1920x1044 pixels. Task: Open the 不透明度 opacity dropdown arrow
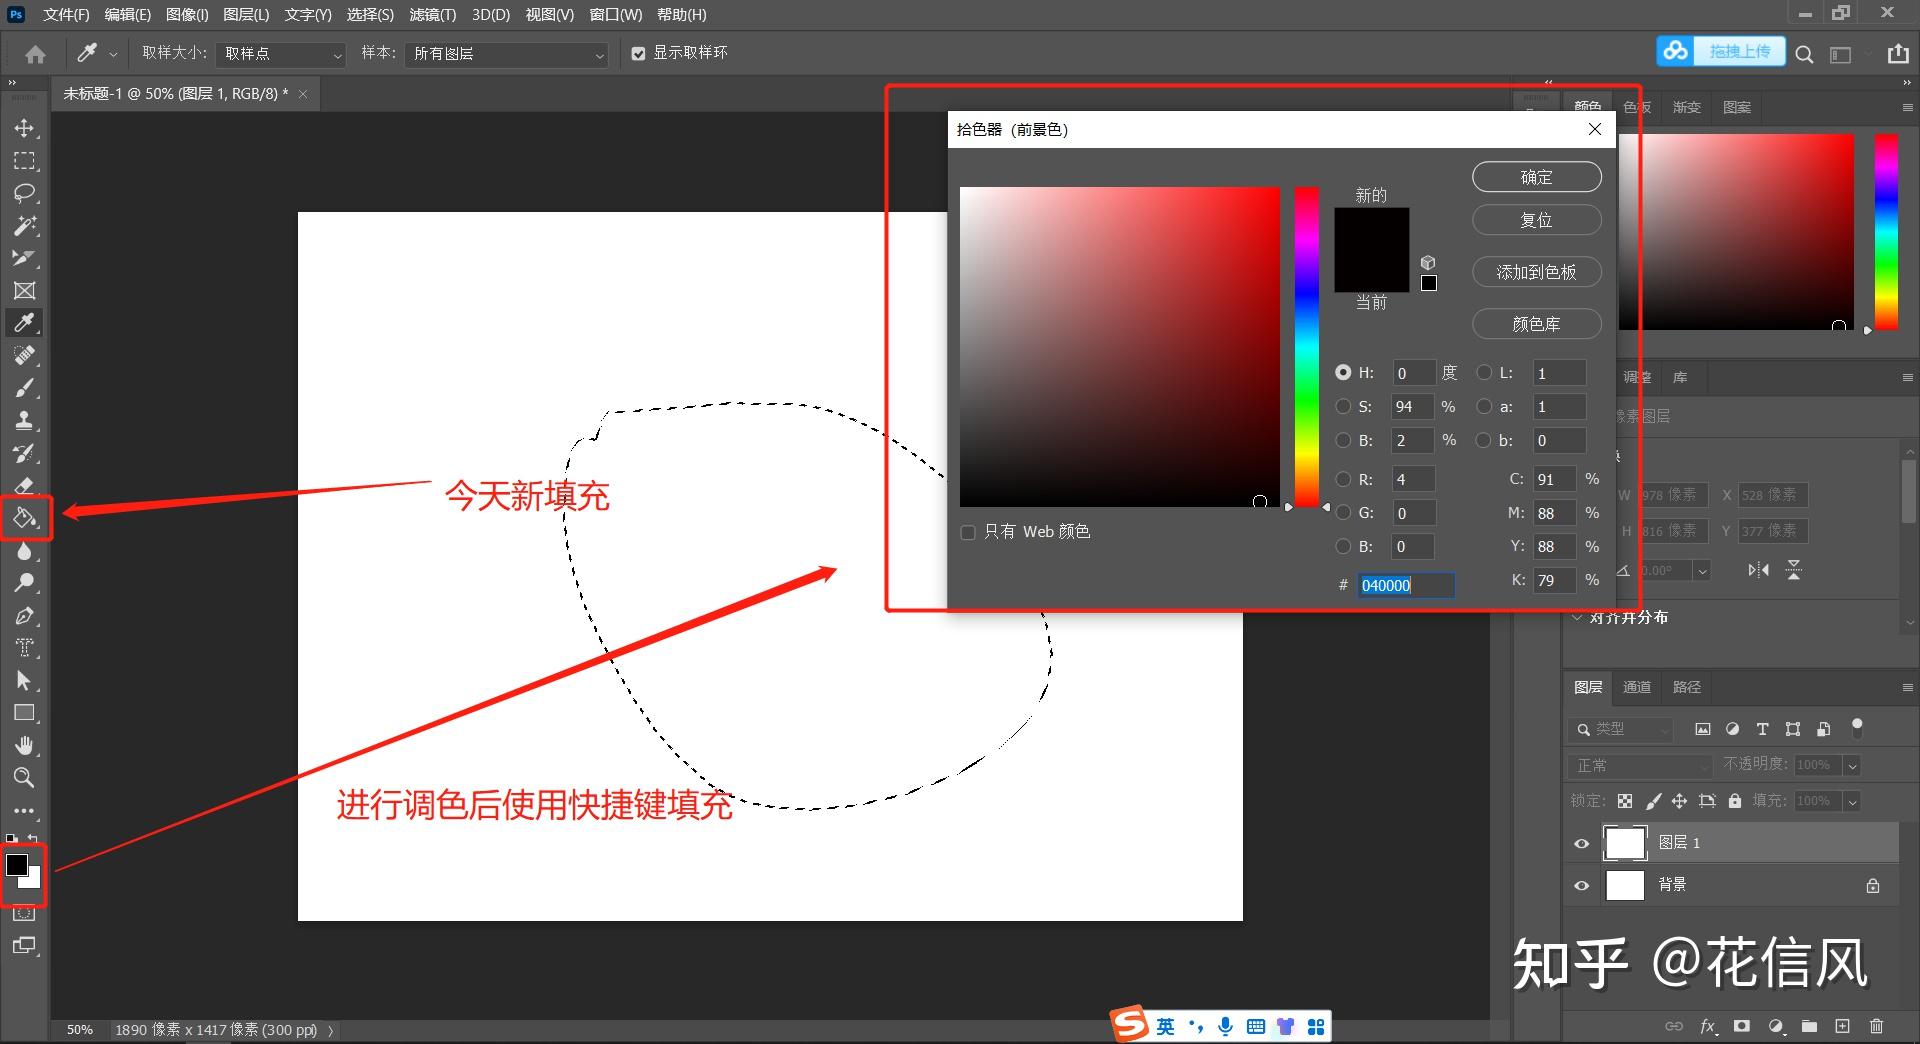coord(1852,765)
